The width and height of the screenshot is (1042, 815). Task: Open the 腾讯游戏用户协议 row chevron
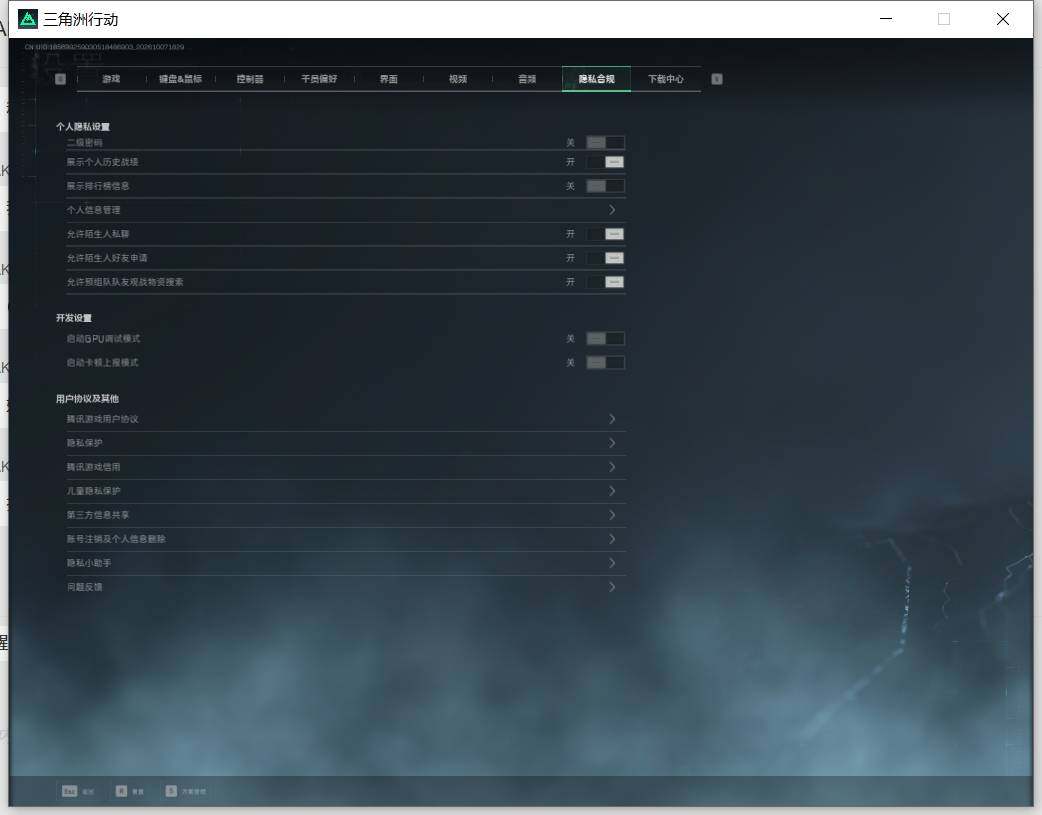click(612, 419)
